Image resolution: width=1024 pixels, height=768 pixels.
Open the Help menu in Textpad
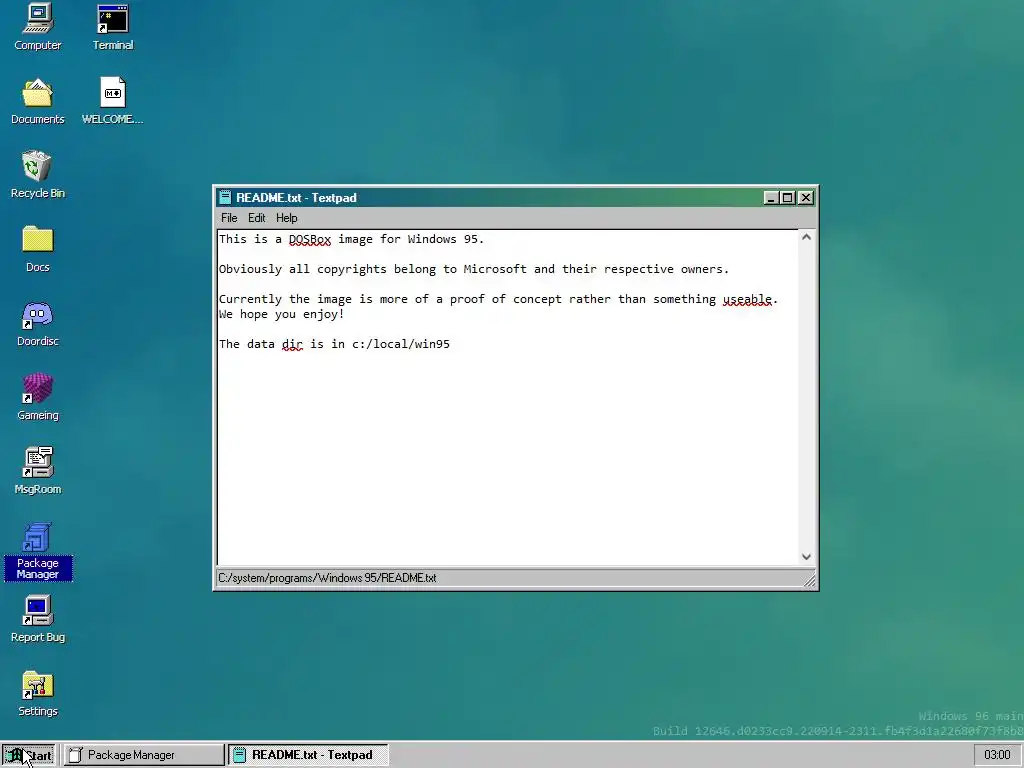click(x=287, y=218)
